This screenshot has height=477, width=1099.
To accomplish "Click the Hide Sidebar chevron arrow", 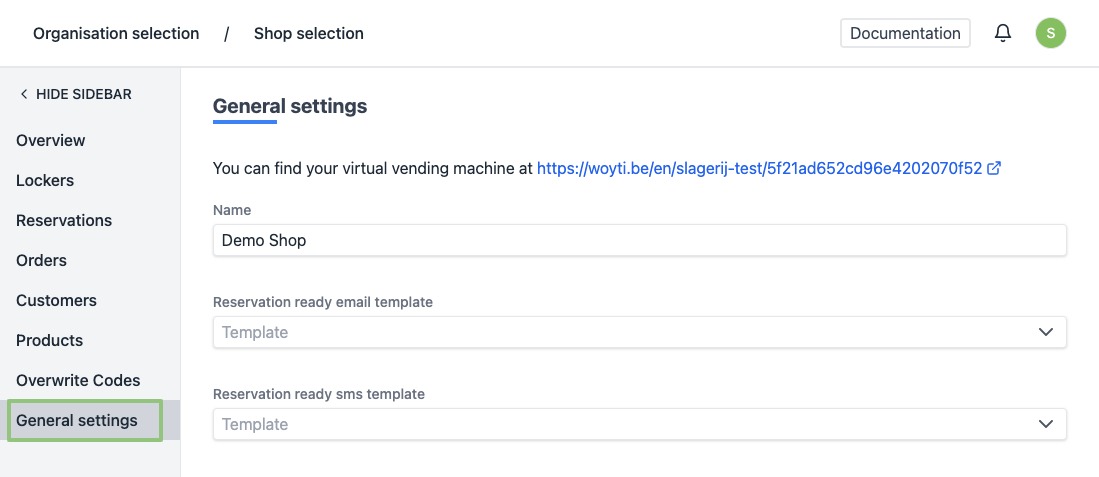I will 24,94.
